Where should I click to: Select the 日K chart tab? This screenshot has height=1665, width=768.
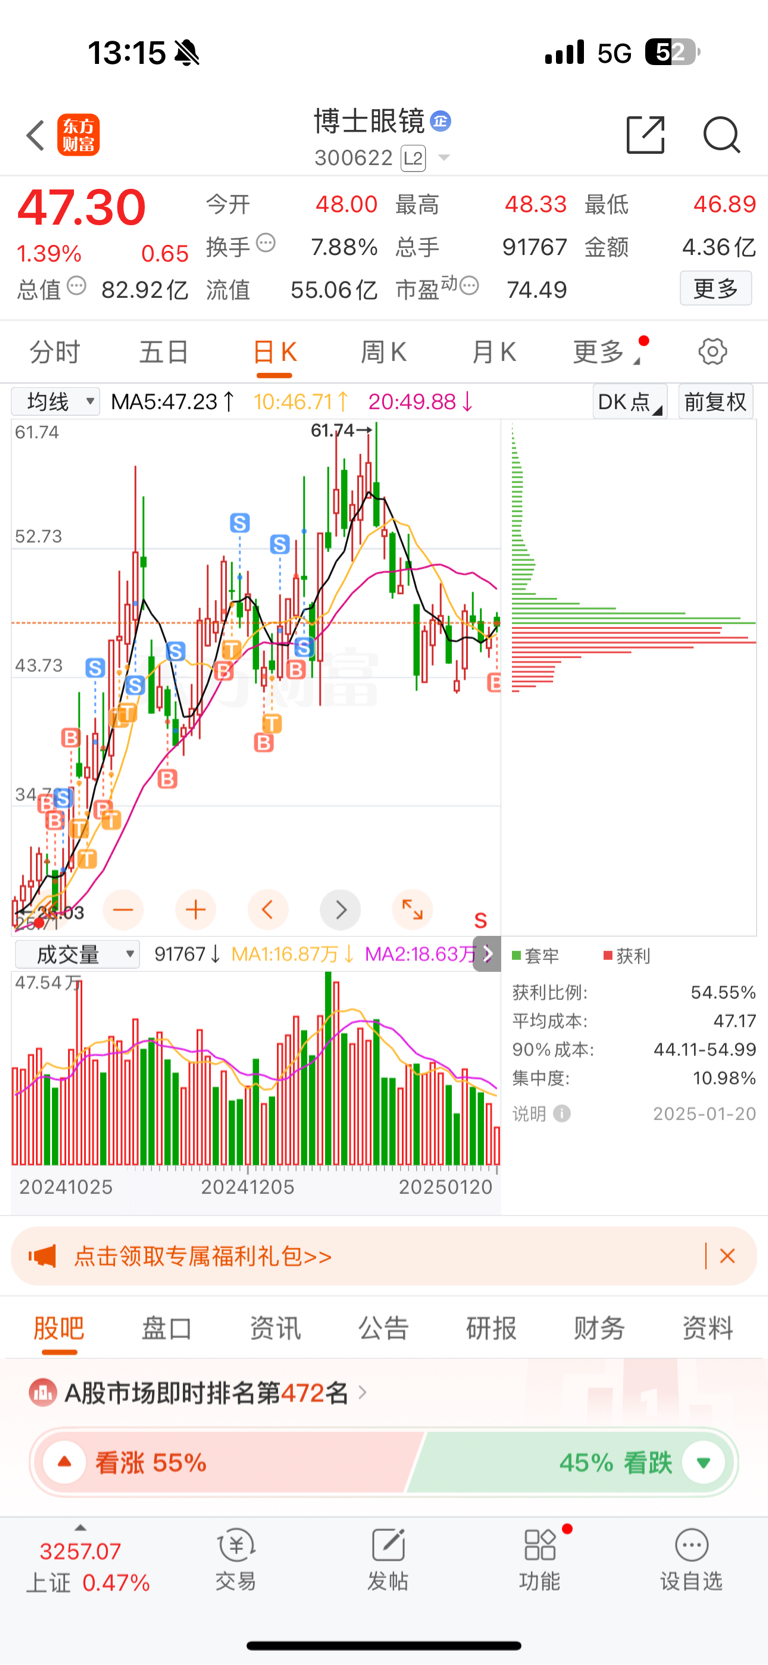click(x=274, y=353)
